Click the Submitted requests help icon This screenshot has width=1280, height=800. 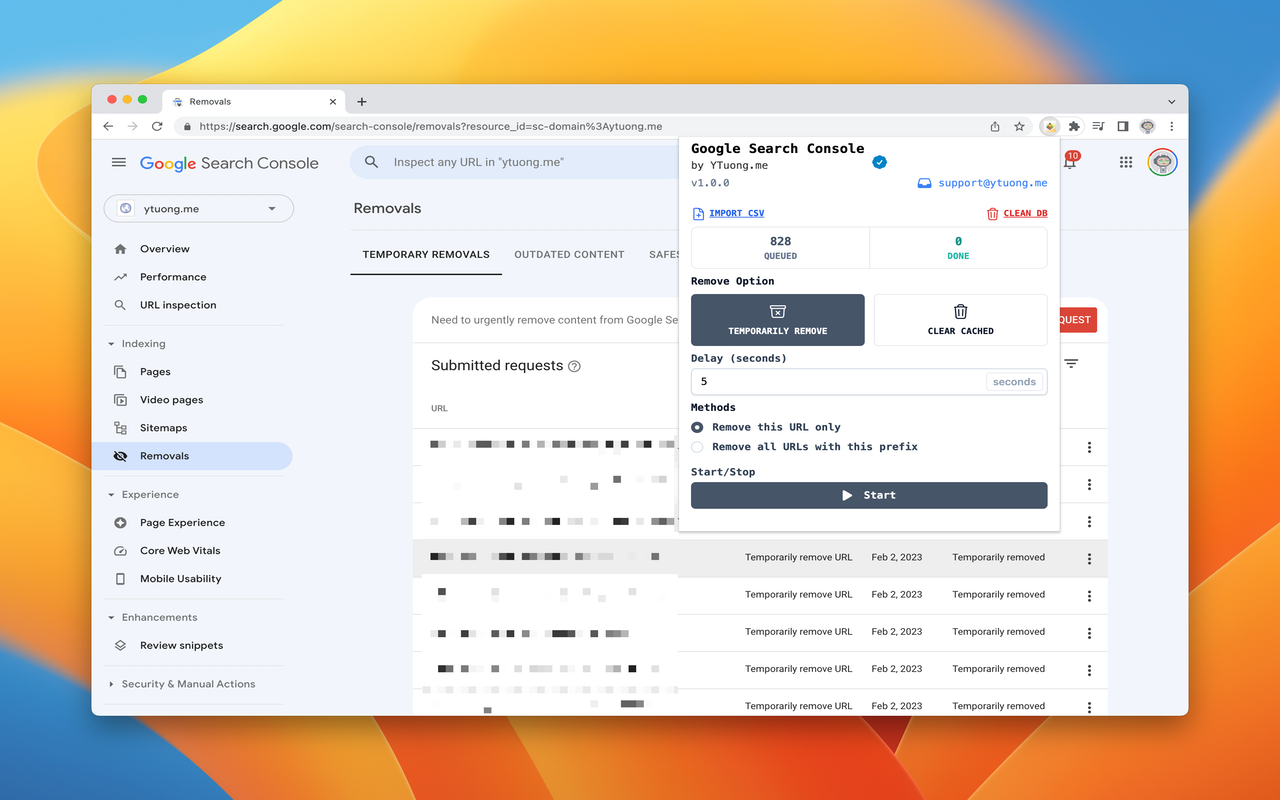click(x=574, y=366)
